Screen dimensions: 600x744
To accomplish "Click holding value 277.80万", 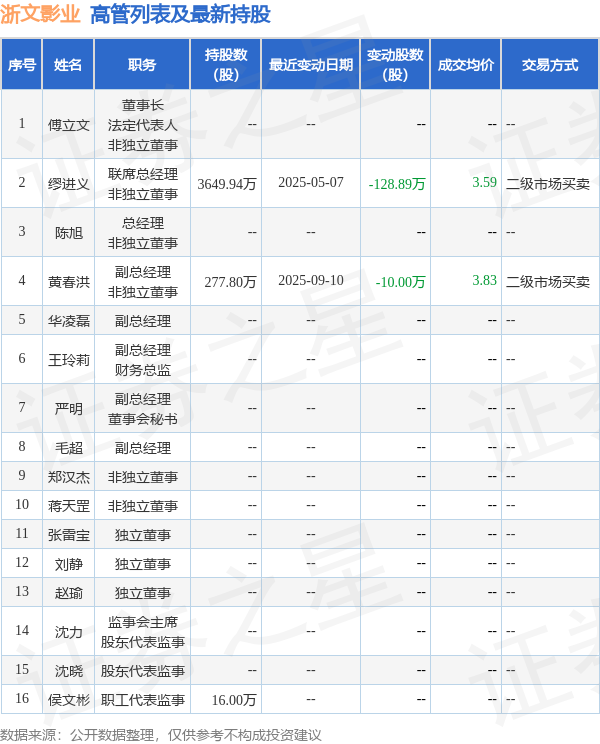I will point(230,282).
